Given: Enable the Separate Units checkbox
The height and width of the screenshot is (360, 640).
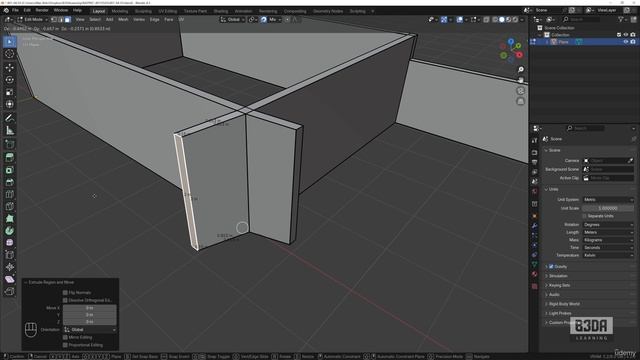Looking at the screenshot, I should tap(584, 216).
